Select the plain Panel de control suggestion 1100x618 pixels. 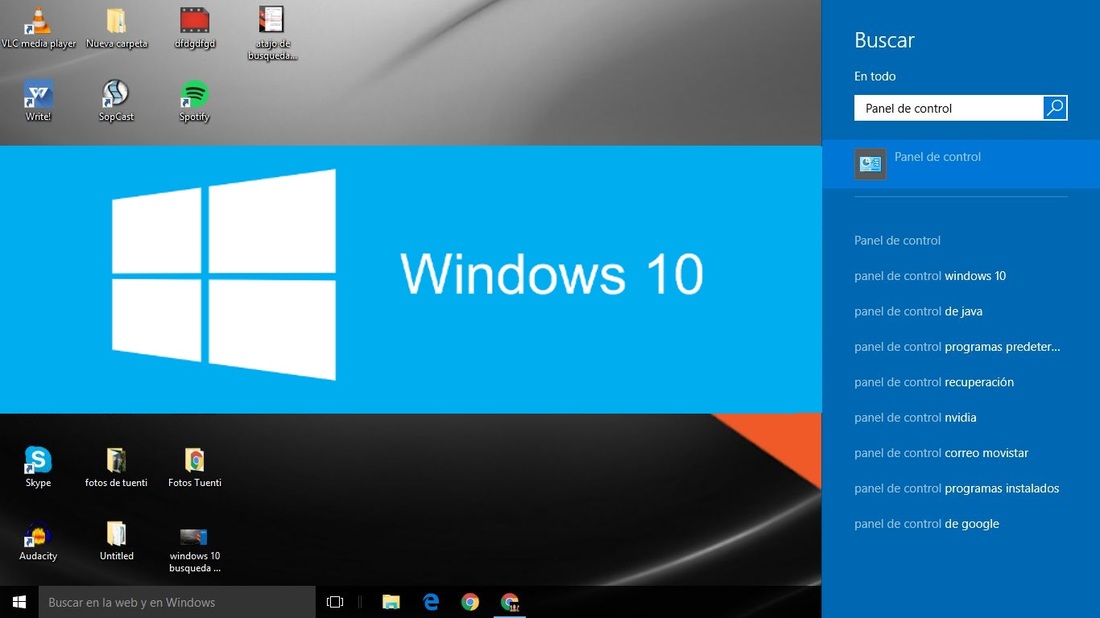(897, 240)
